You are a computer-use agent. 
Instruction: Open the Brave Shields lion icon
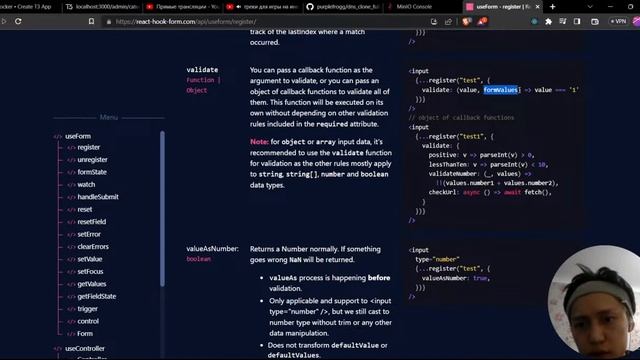467,22
